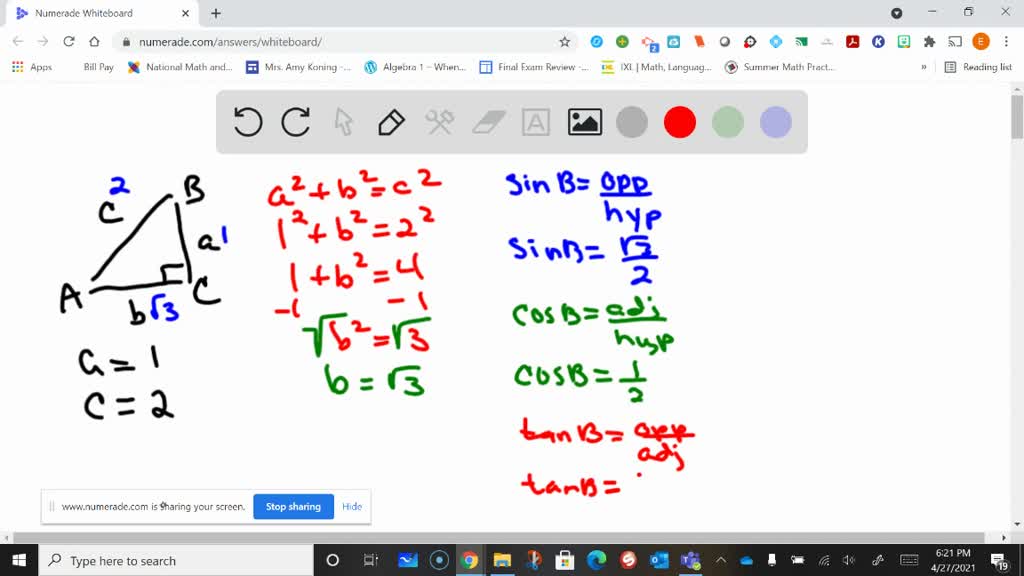Select the Pen drawing tool
This screenshot has width=1024, height=576.
tap(390, 122)
